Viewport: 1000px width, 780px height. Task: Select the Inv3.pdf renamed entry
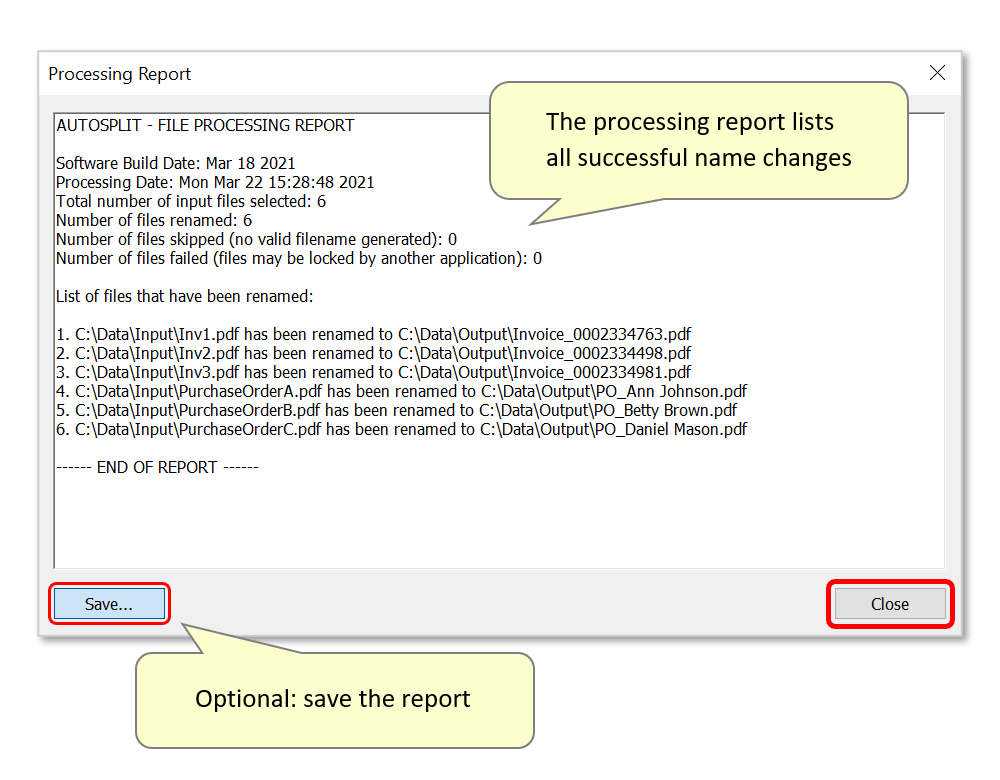coord(374,372)
